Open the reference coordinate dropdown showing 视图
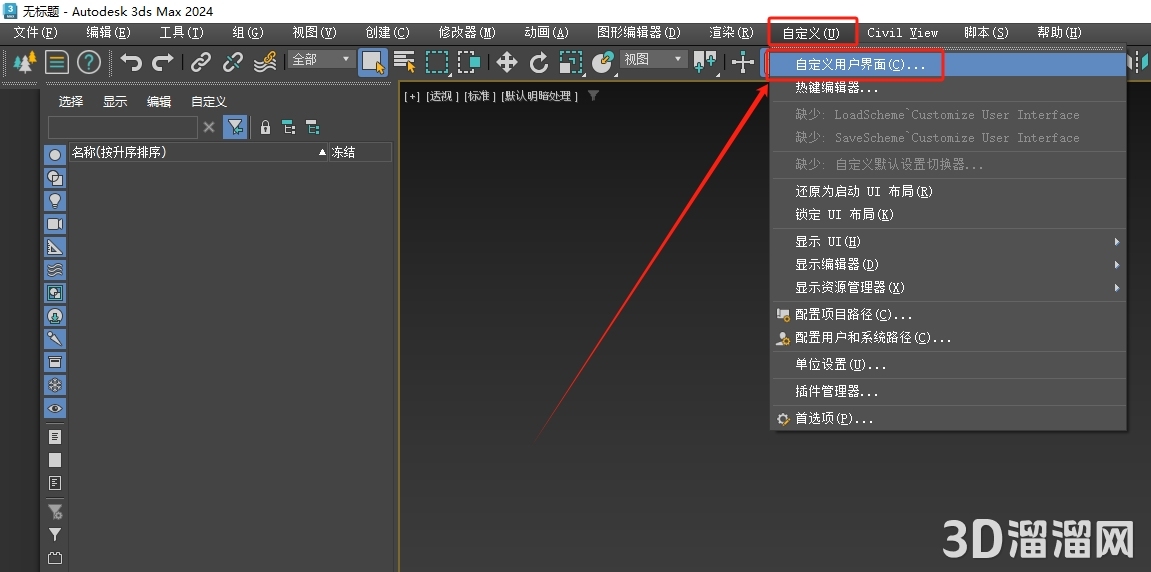 (653, 59)
